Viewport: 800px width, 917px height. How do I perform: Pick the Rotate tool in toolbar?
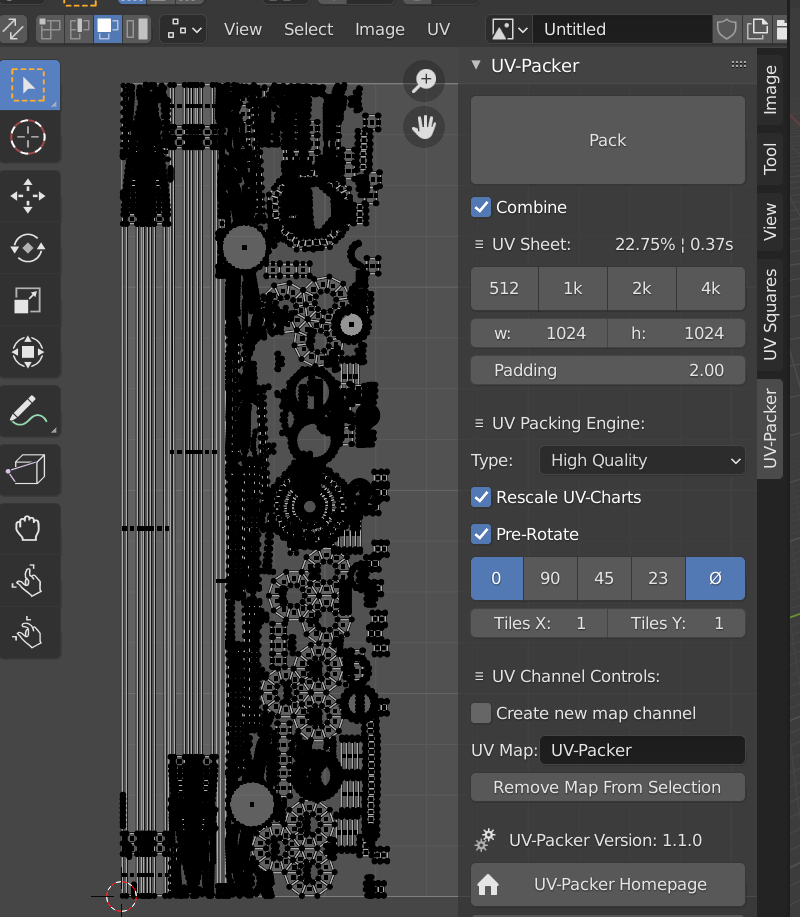(x=28, y=248)
